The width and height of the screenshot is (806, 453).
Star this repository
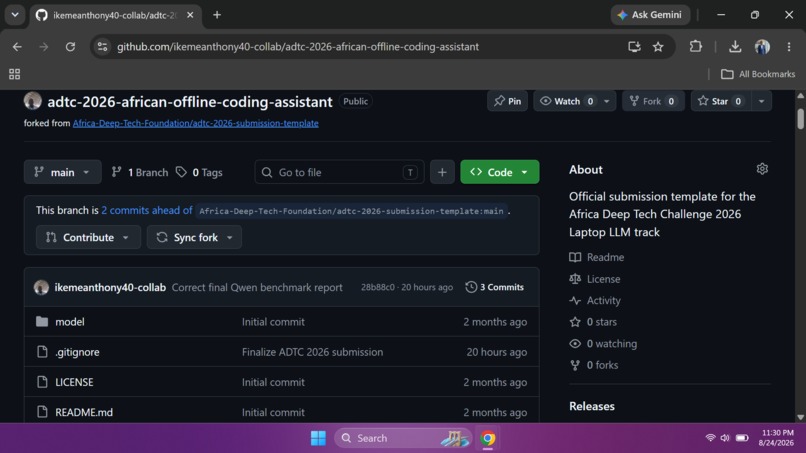click(x=721, y=101)
